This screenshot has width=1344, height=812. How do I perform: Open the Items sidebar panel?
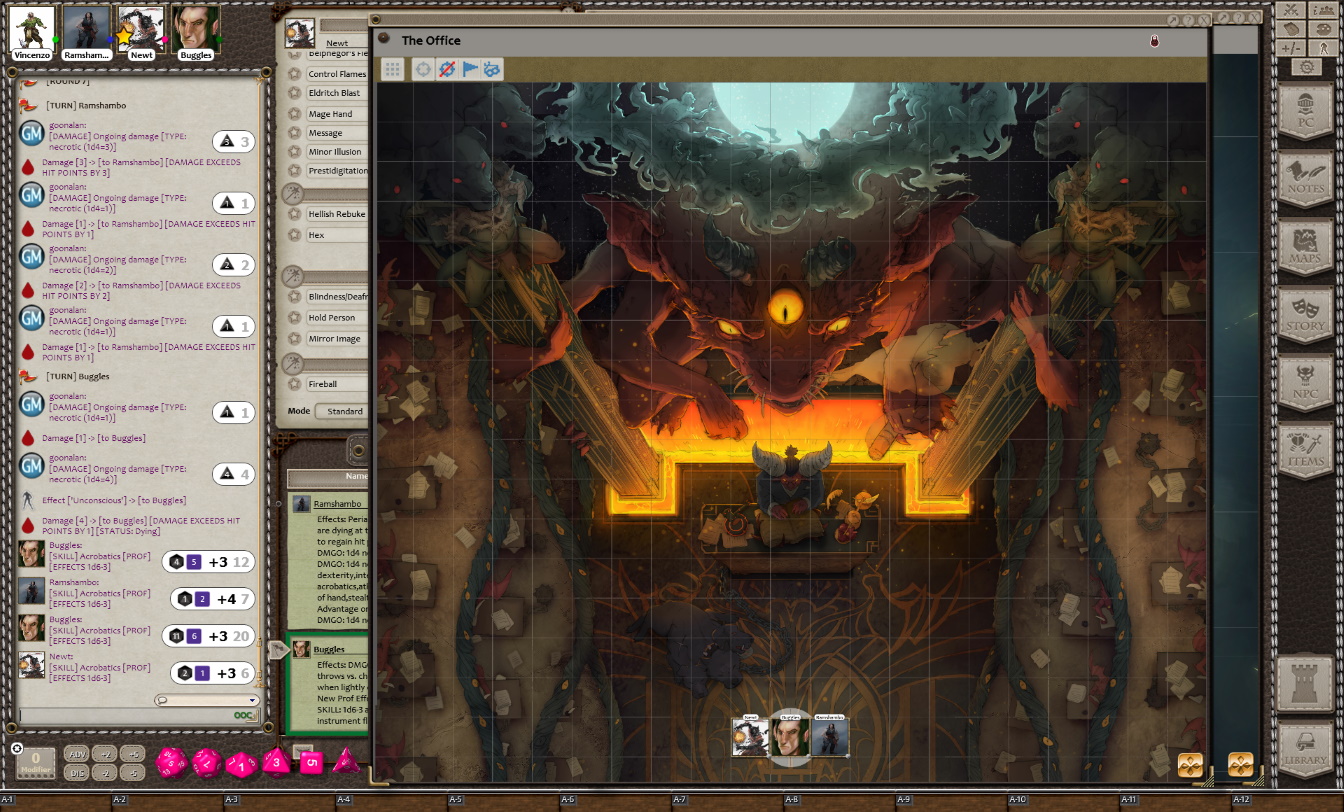(1305, 450)
